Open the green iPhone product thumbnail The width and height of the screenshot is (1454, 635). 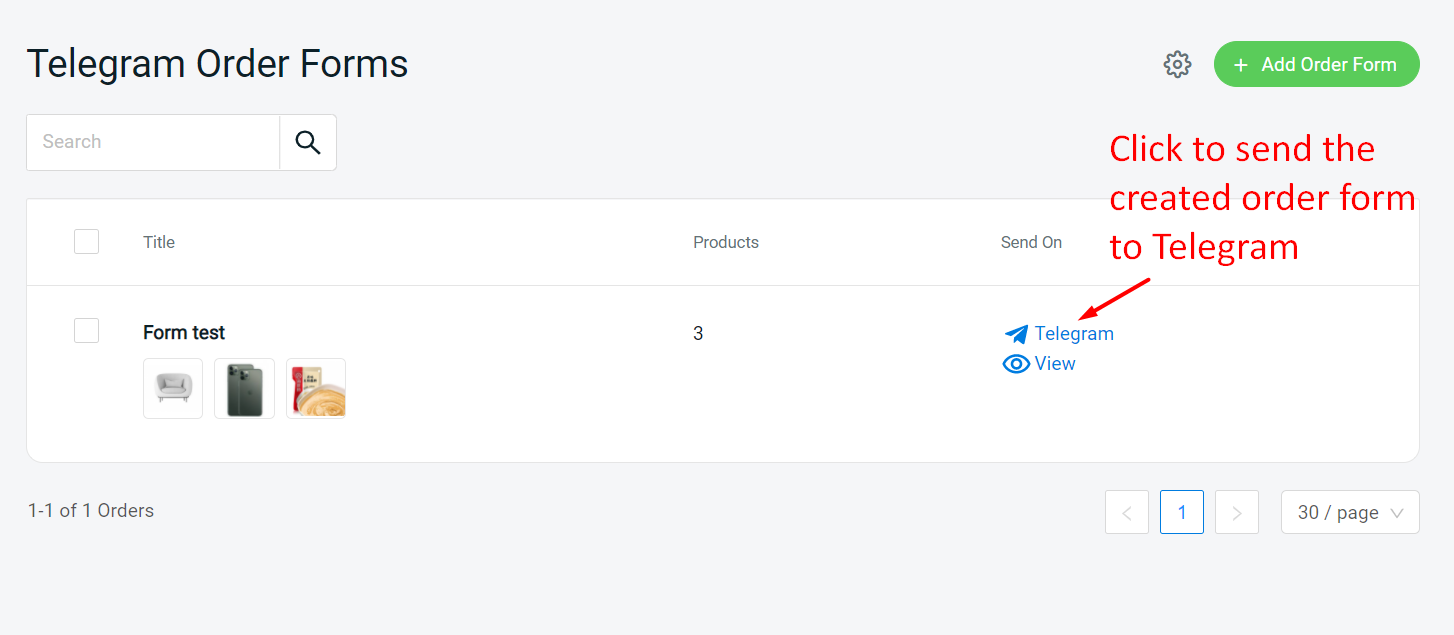[244, 388]
